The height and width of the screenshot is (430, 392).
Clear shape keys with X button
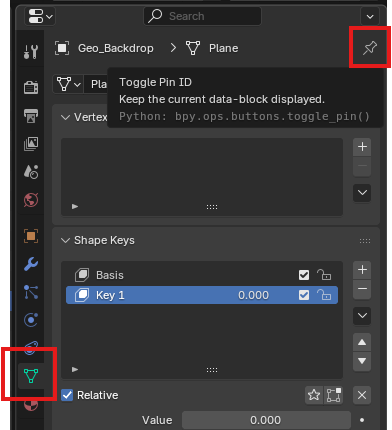pos(362,395)
